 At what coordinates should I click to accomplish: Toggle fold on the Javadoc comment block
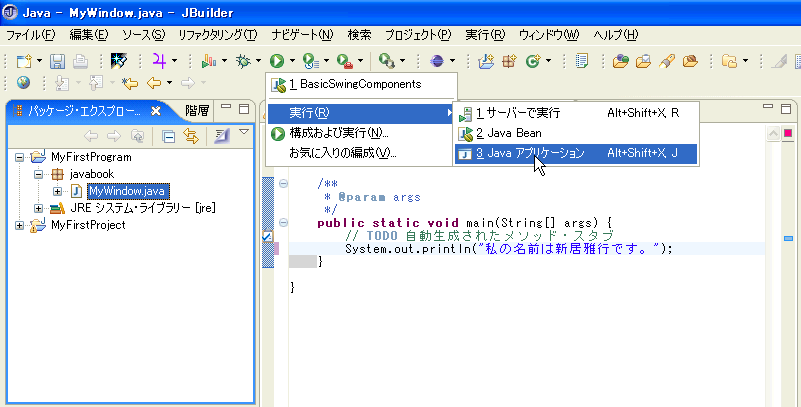point(285,183)
